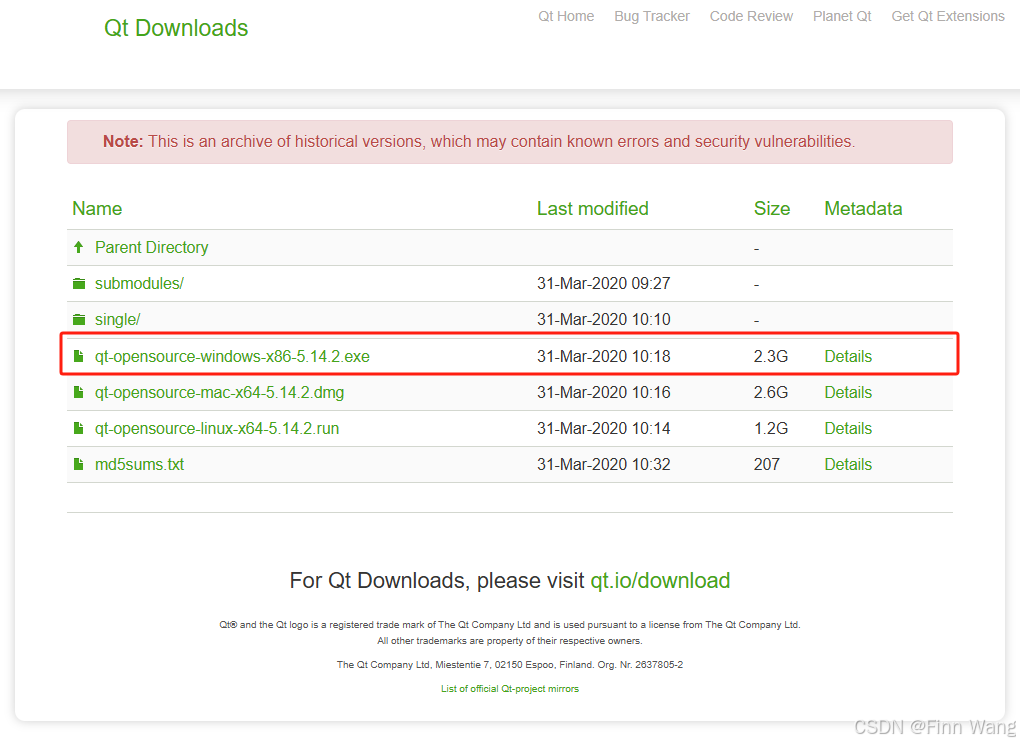The height and width of the screenshot is (745, 1020).
Task: Open the Qt Home navigation link
Action: 566,16
